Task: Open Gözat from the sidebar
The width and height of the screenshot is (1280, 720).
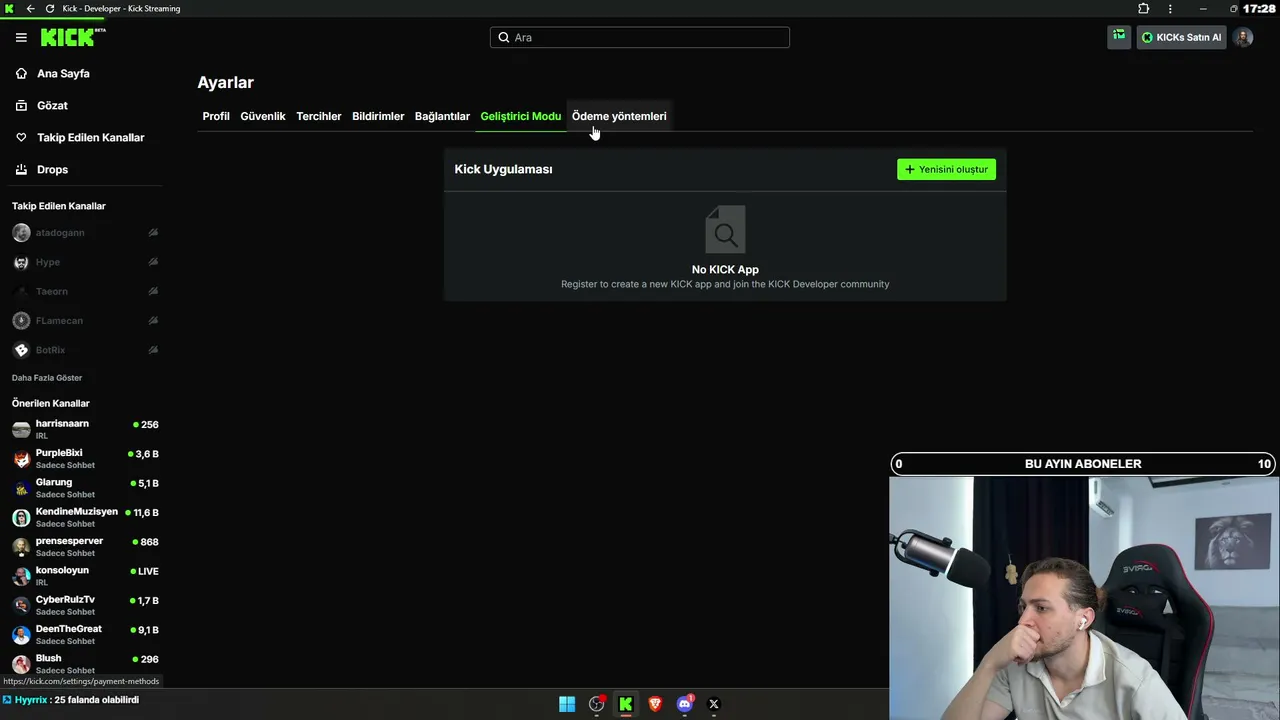Action: (52, 105)
